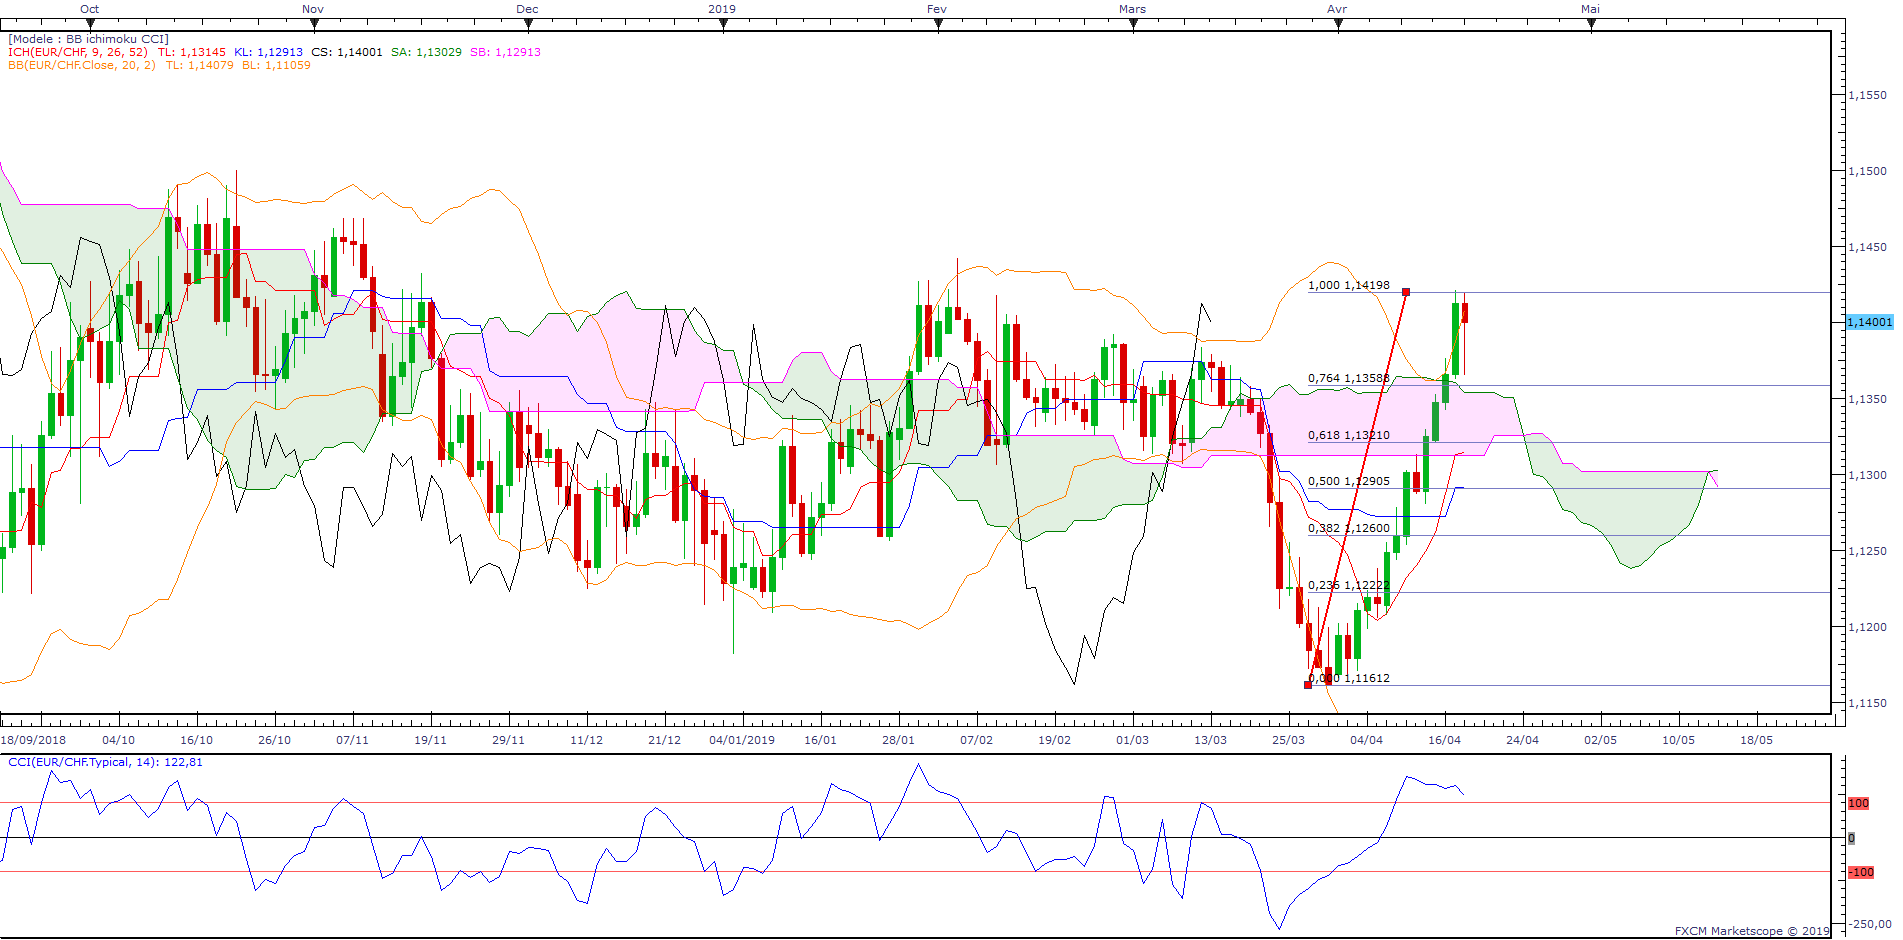Click the 04/01/2019 date axis label
Image resolution: width=1903 pixels, height=940 pixels.
tap(742, 740)
